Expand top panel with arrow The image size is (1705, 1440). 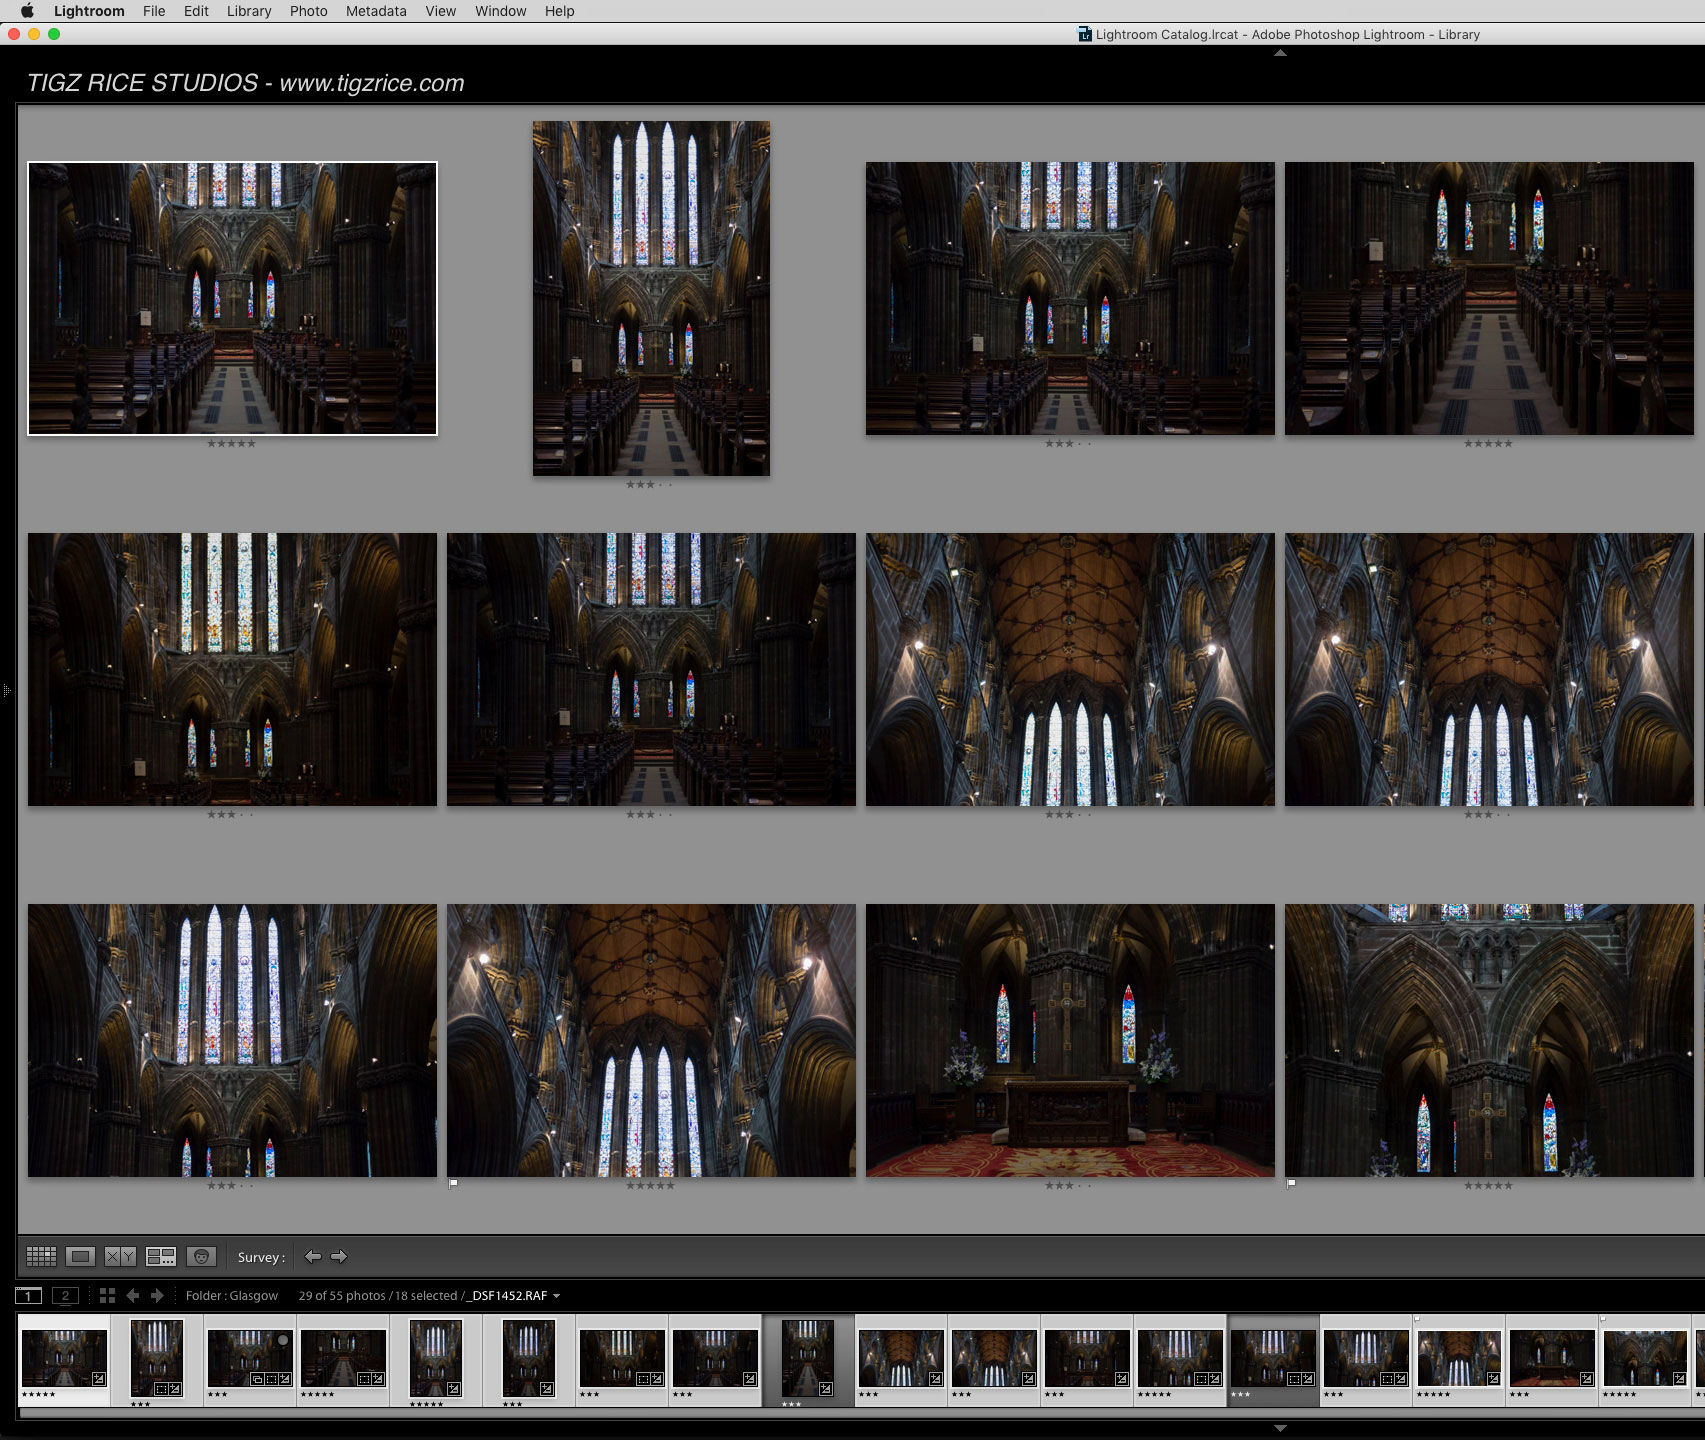pos(1280,53)
